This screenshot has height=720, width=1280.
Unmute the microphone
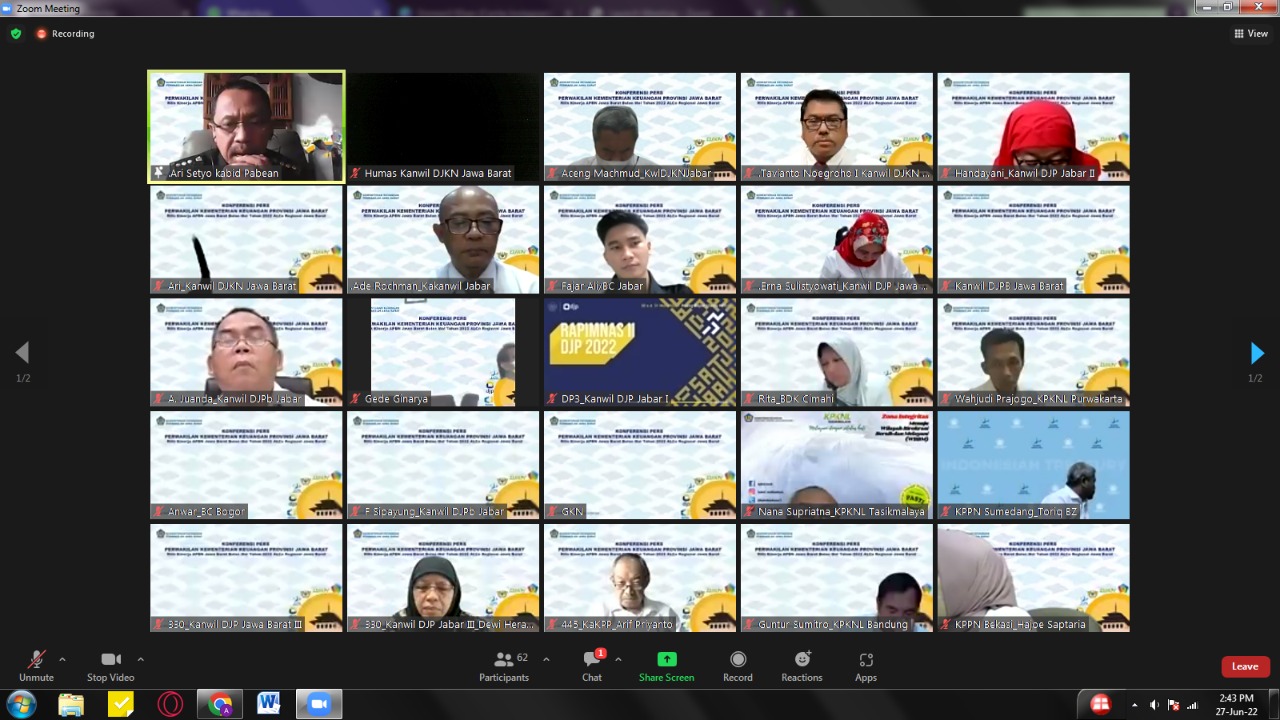click(x=36, y=666)
